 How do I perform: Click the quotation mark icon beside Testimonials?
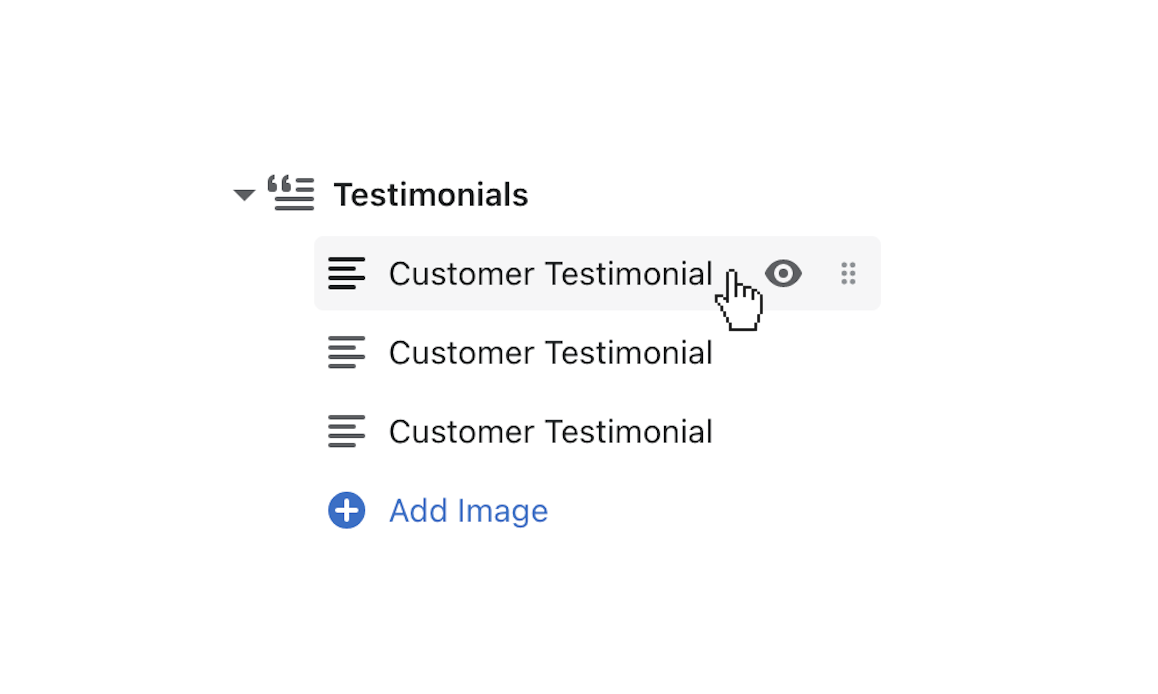coord(289,194)
